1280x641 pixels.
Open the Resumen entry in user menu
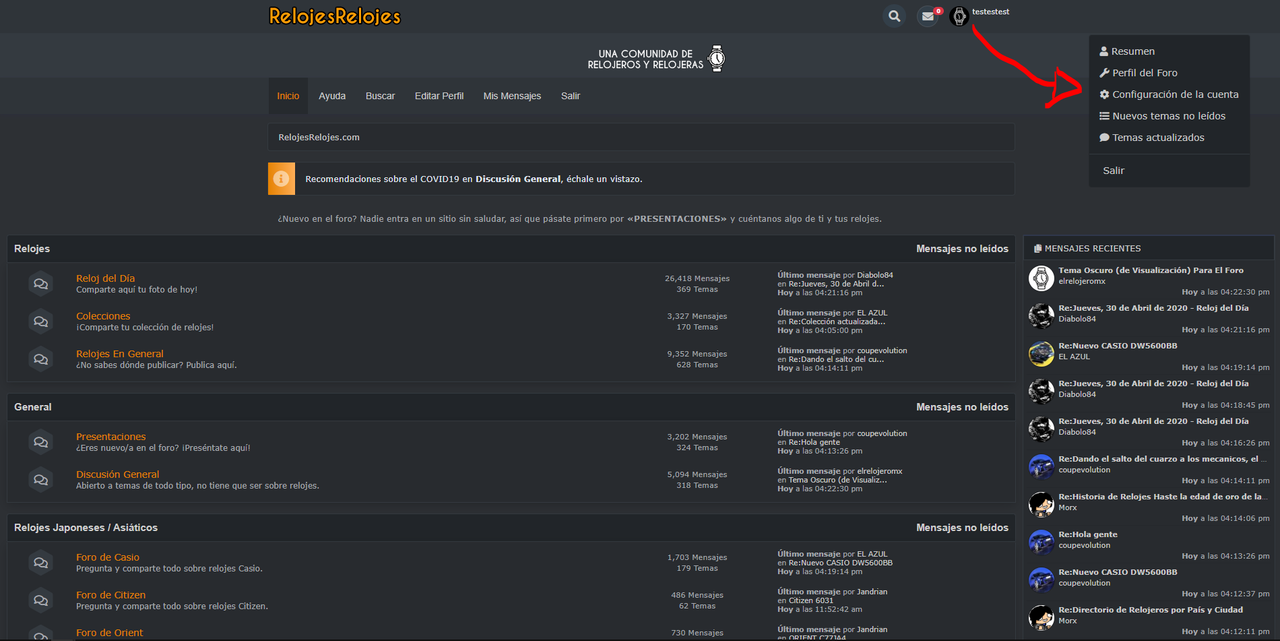click(x=1127, y=51)
